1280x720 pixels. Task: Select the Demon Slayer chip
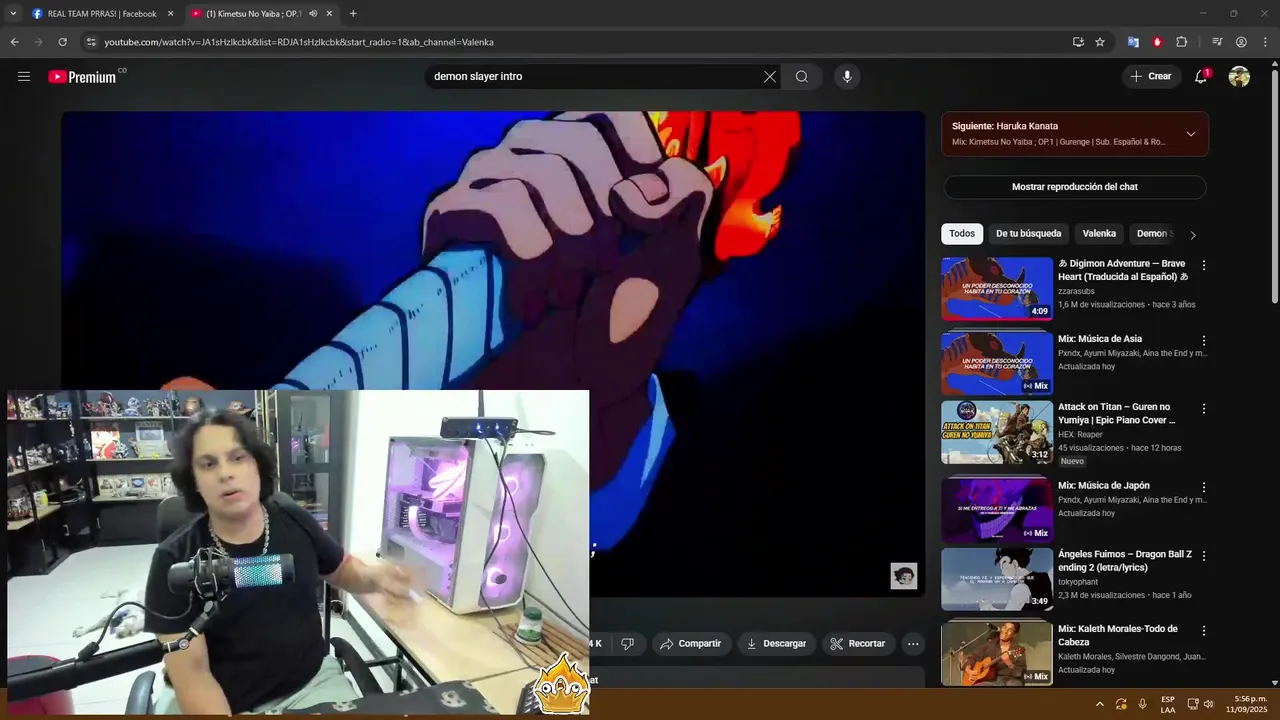click(1153, 234)
